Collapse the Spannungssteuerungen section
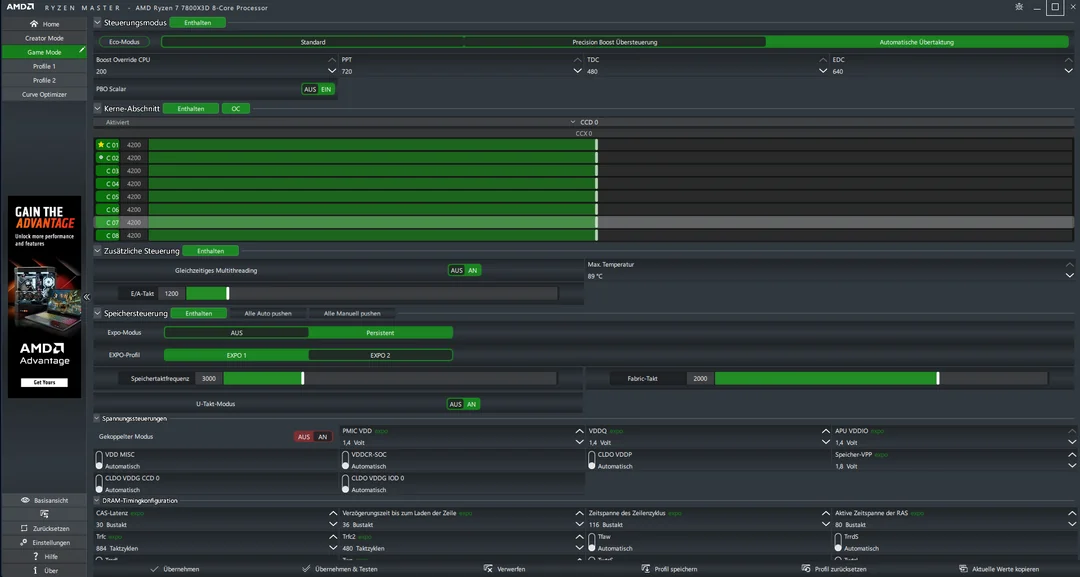1080x577 pixels. click(97, 419)
